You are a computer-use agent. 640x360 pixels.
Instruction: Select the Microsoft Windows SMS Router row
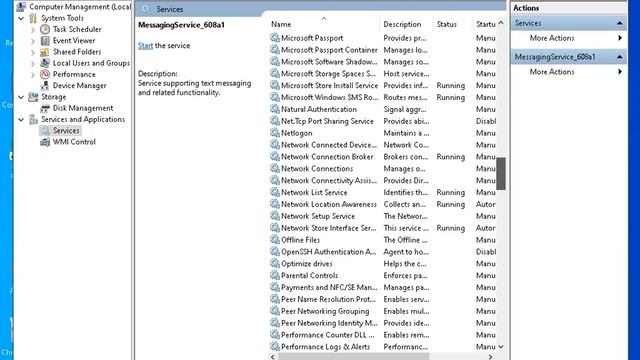pos(383,98)
